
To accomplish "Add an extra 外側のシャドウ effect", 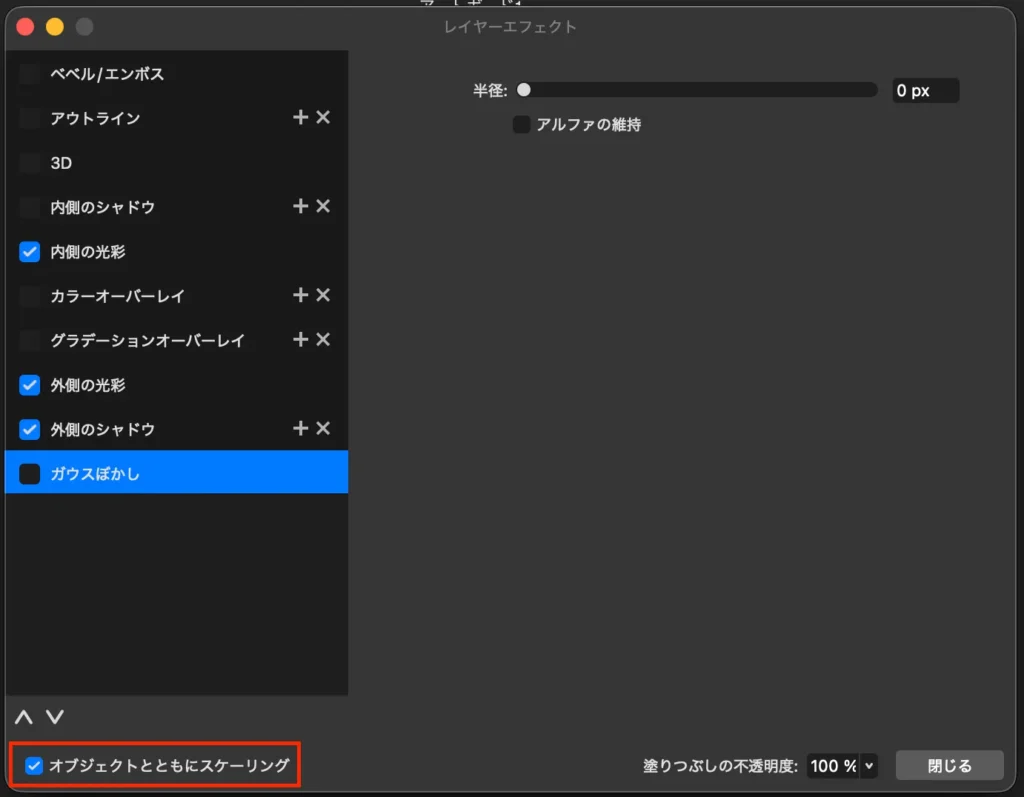I will [300, 428].
